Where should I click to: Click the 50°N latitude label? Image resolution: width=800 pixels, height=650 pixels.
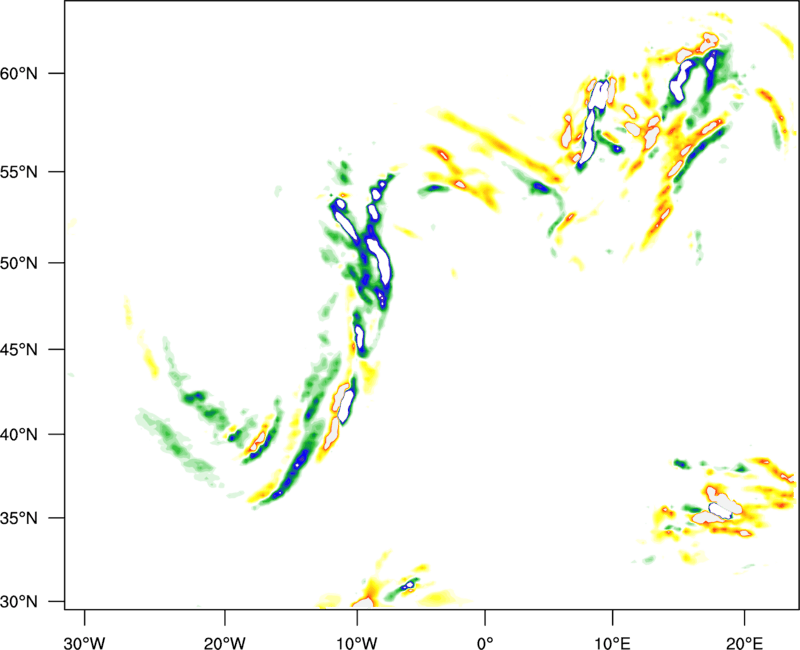tap(19, 263)
